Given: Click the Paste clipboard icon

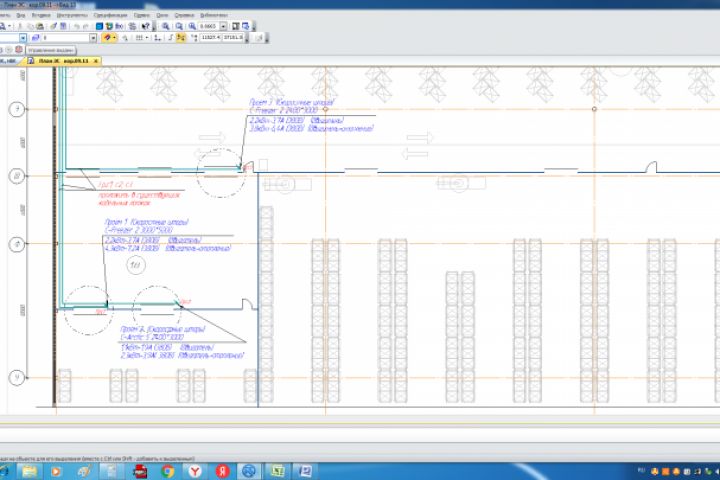Looking at the screenshot, I should (40, 26).
